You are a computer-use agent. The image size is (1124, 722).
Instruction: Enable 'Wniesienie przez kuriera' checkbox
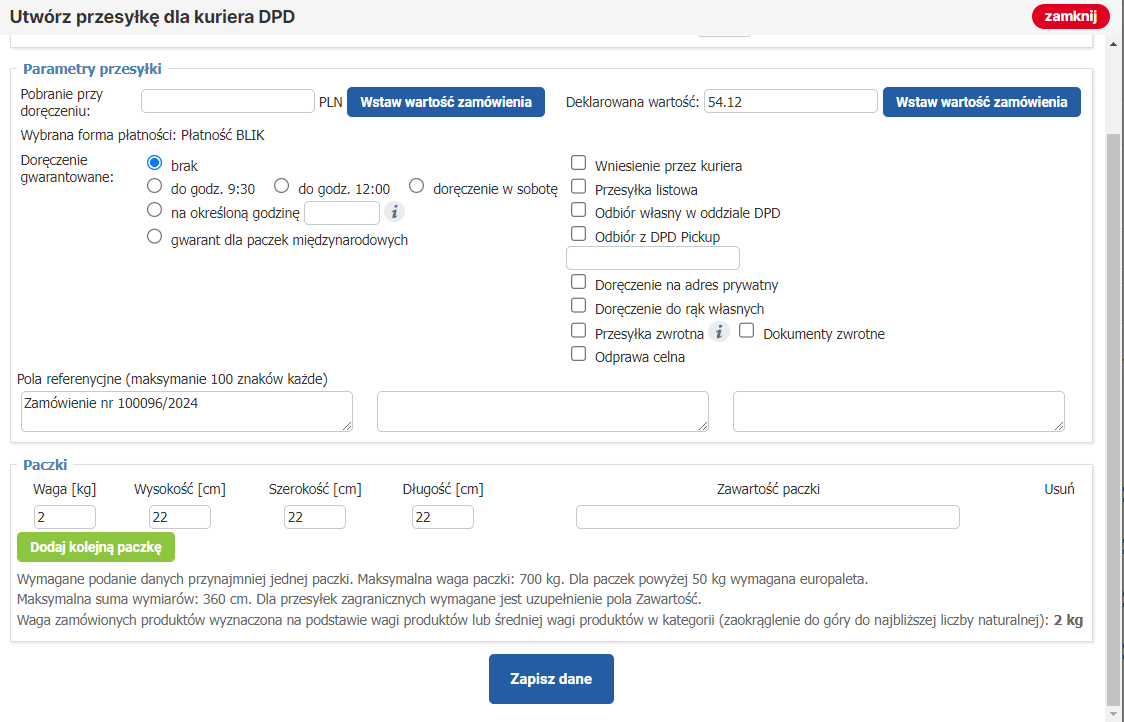pos(578,163)
